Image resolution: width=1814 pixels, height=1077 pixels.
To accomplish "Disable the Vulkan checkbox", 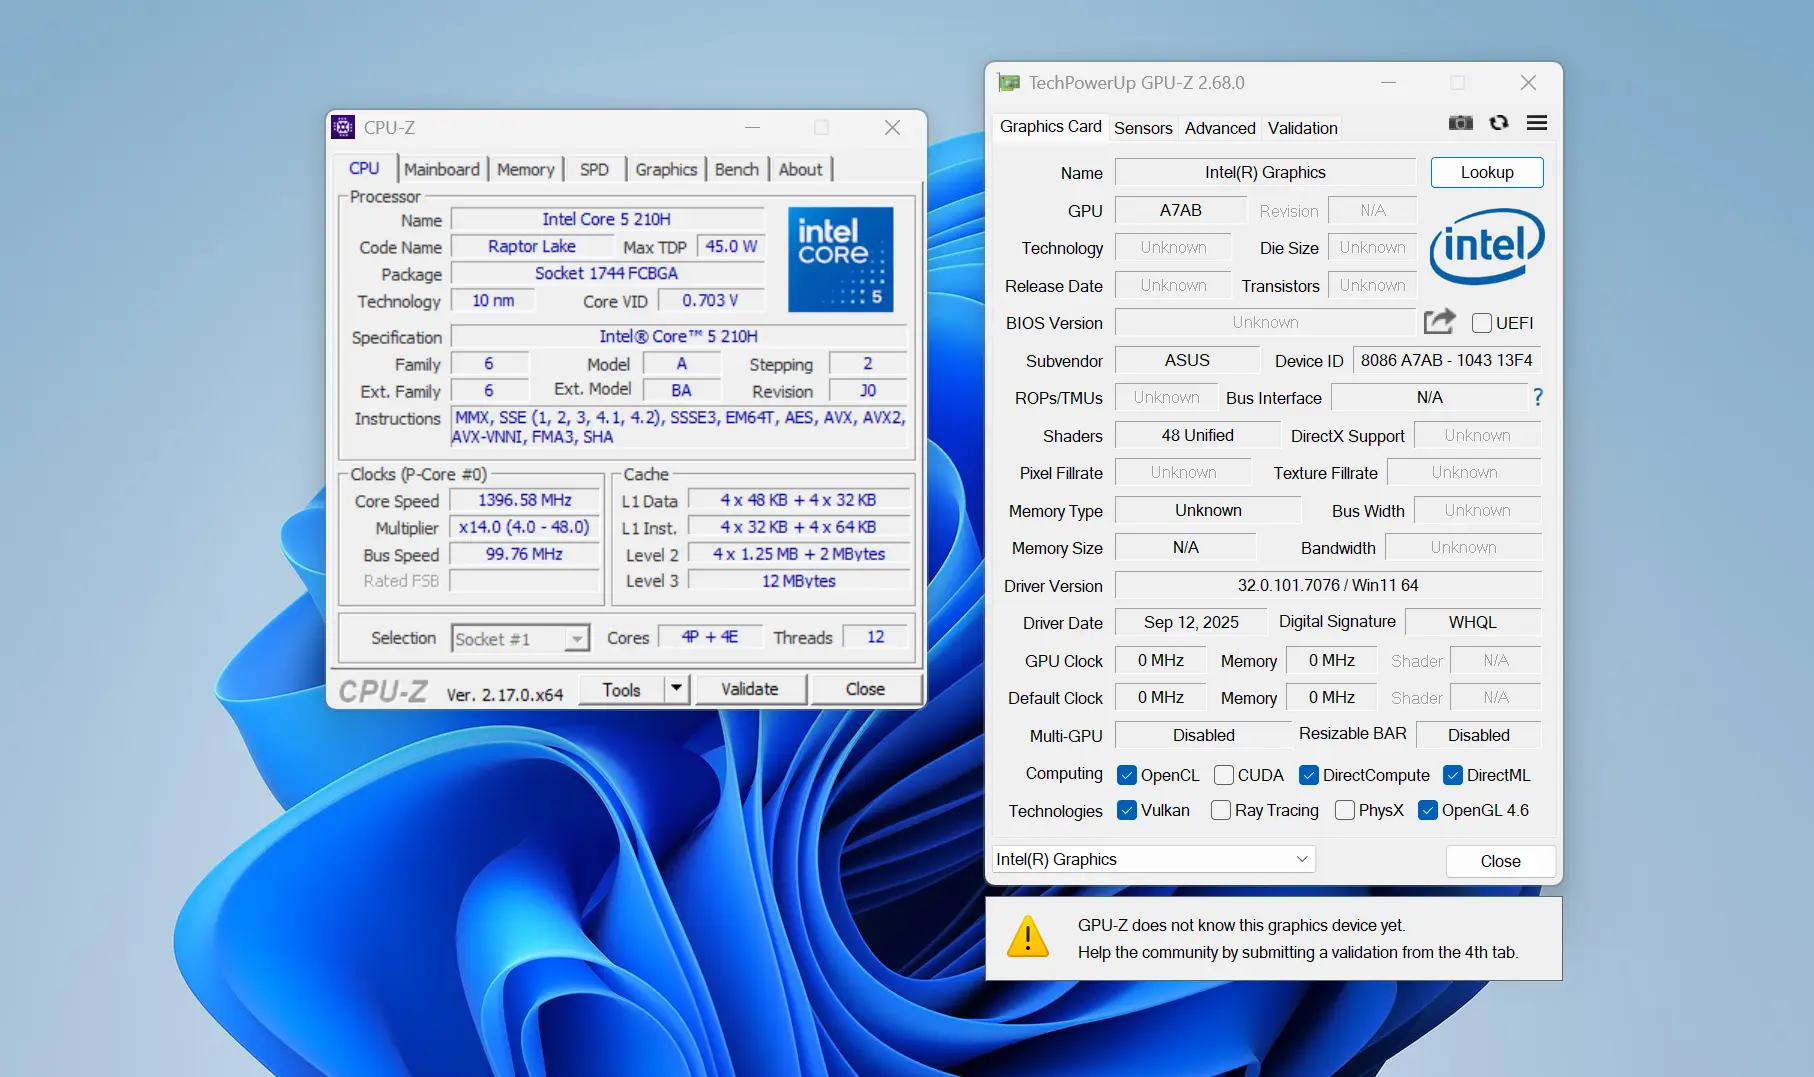I will pos(1129,810).
